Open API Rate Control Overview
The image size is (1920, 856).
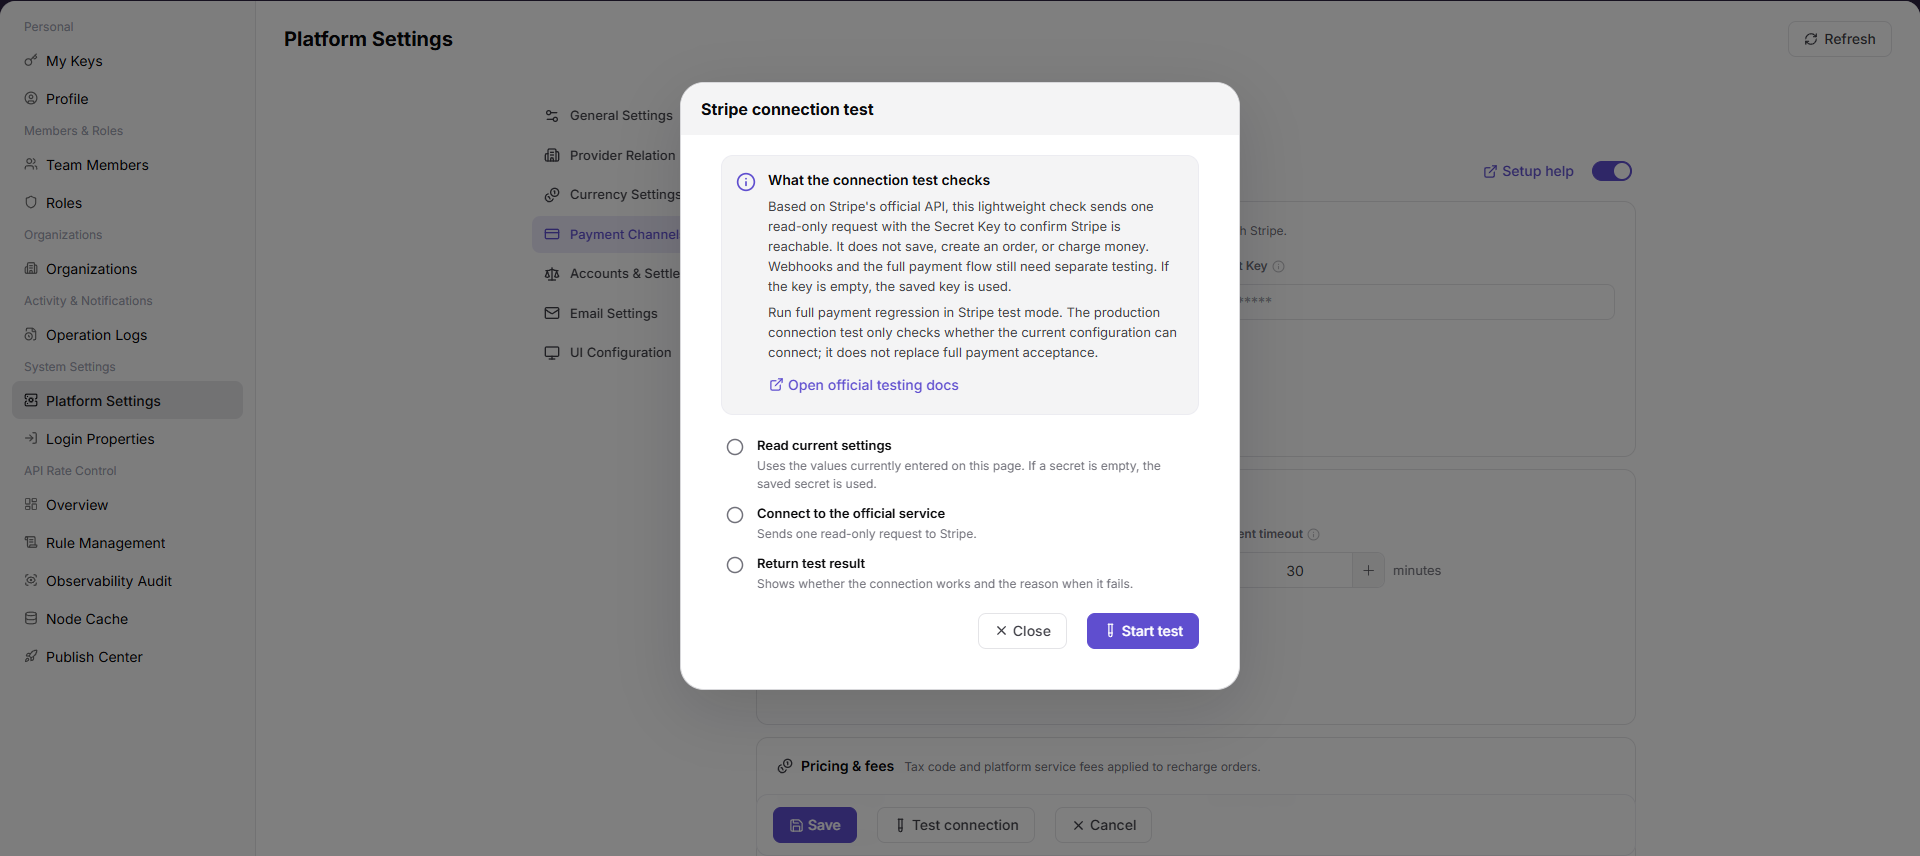tap(127, 505)
